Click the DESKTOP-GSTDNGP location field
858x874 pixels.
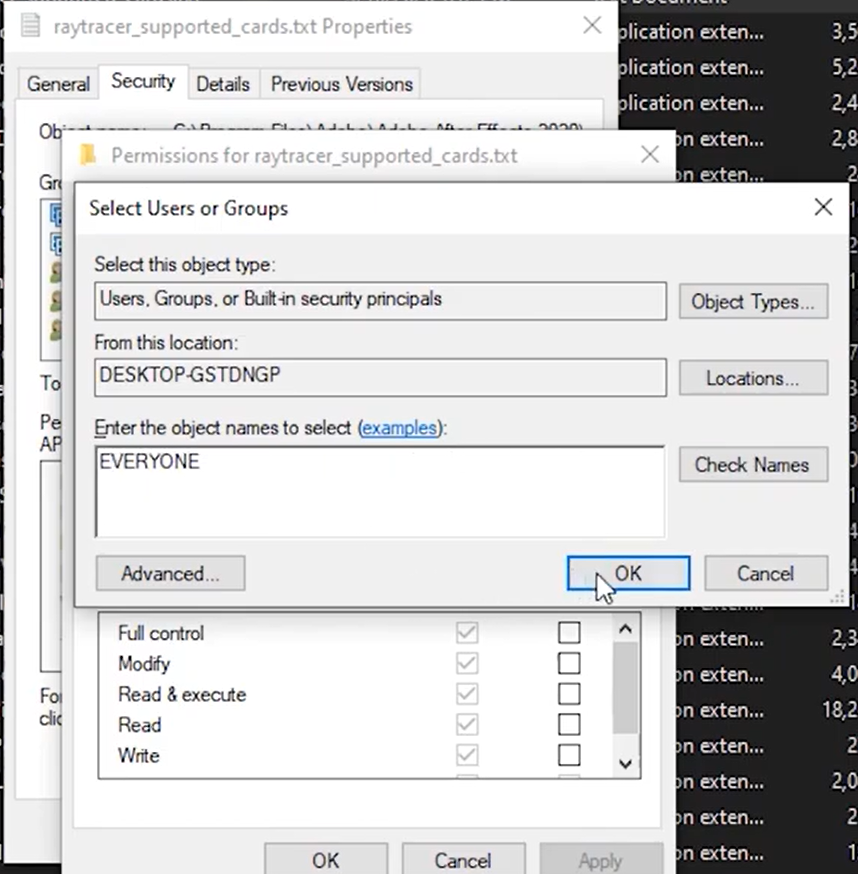tap(380, 377)
